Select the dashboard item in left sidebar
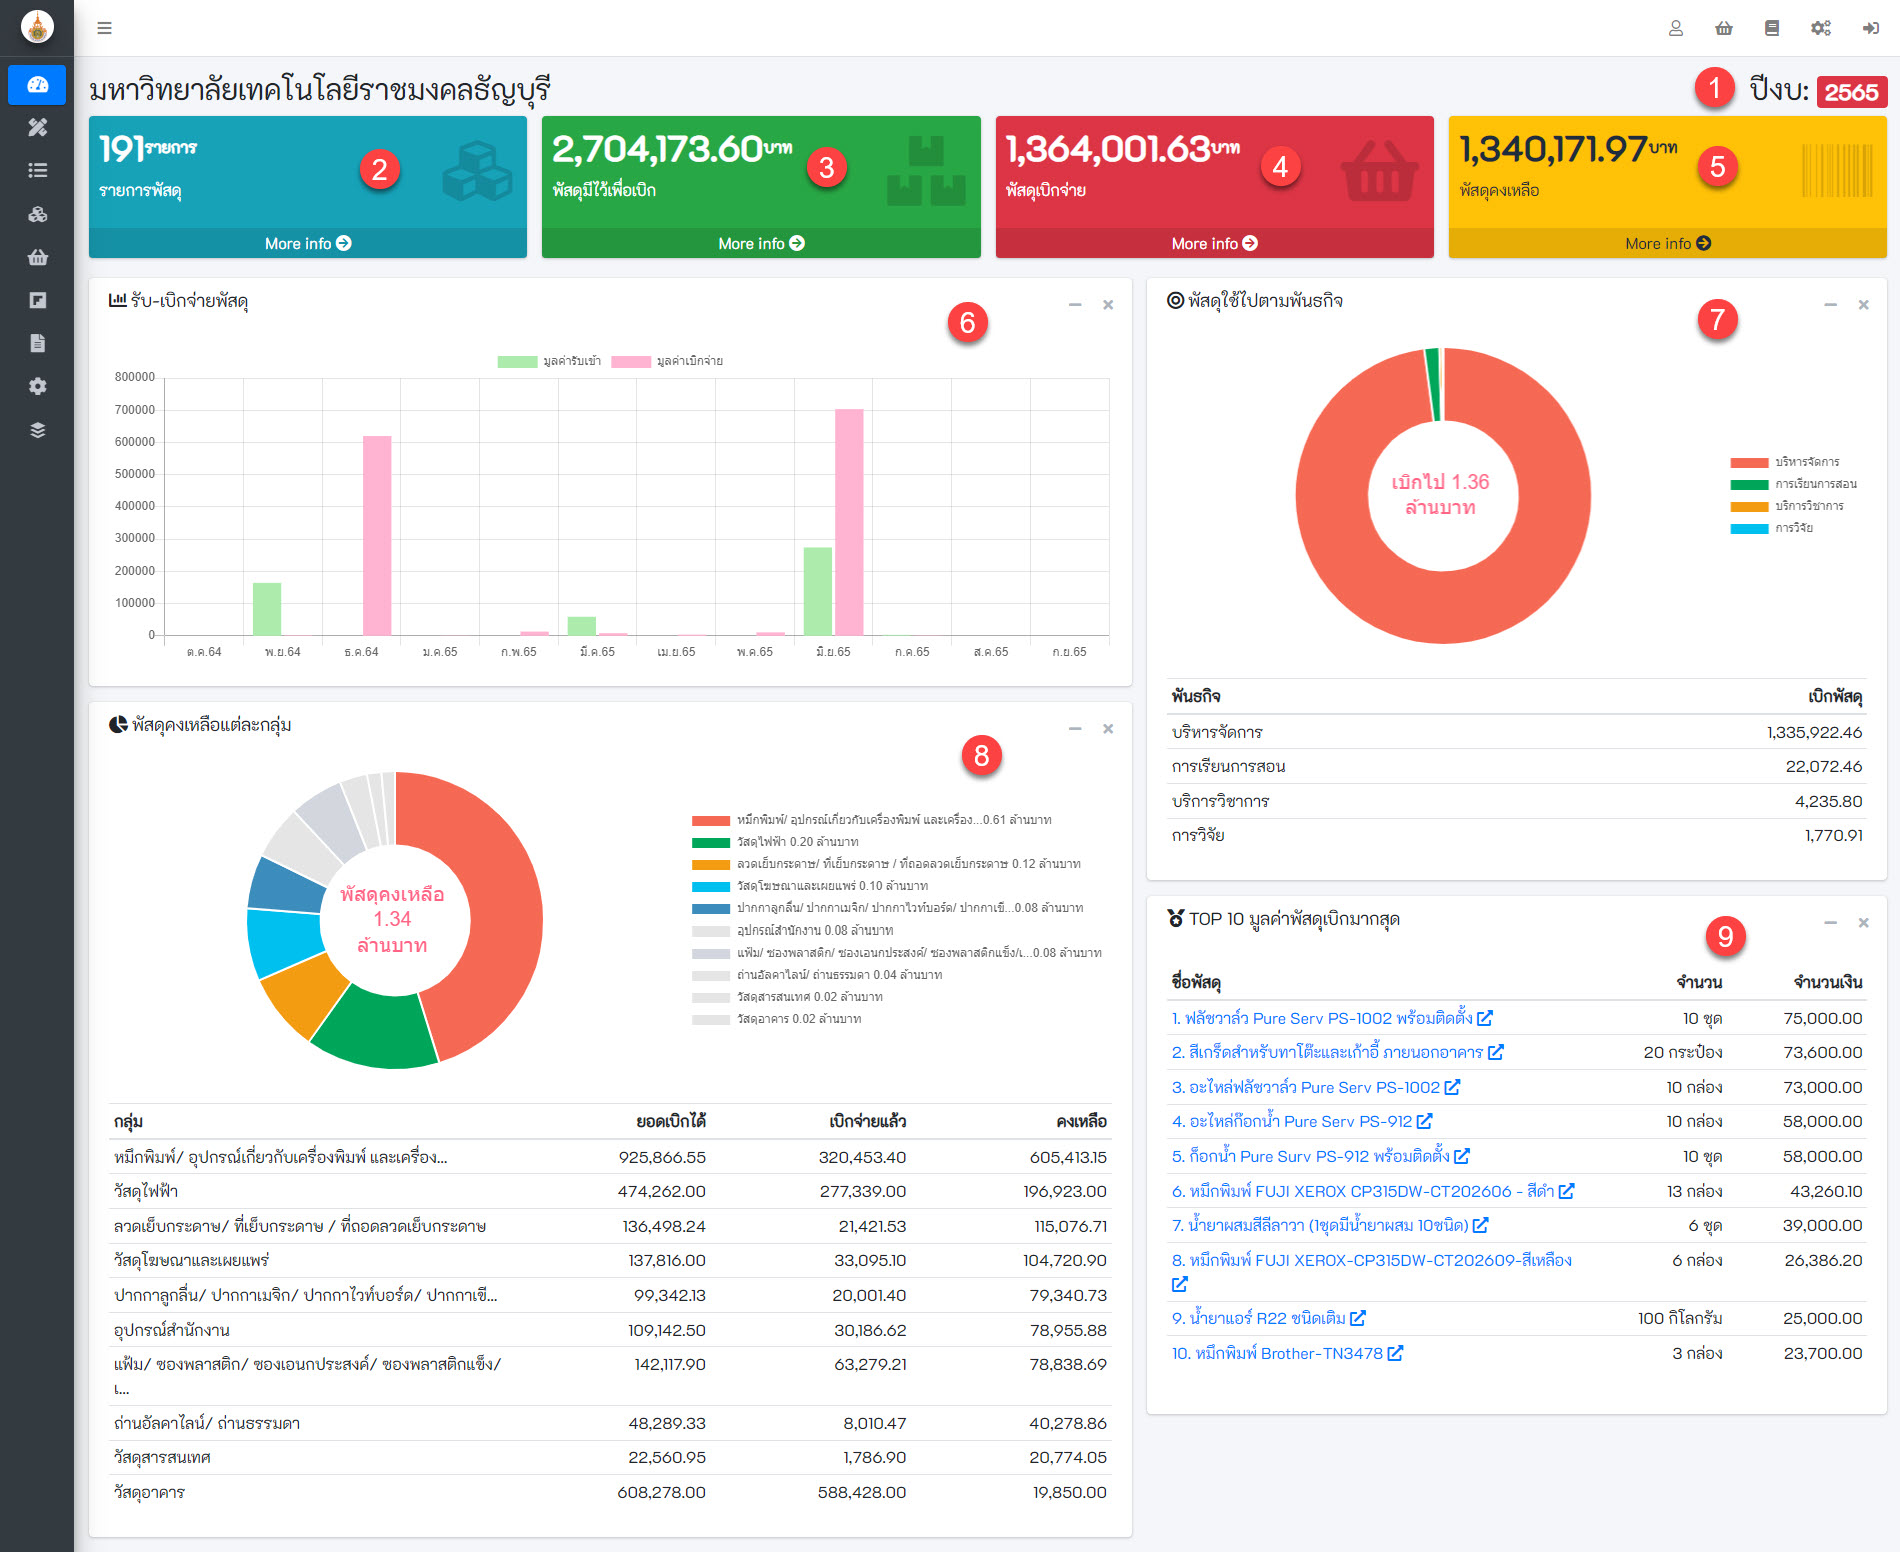 (38, 85)
